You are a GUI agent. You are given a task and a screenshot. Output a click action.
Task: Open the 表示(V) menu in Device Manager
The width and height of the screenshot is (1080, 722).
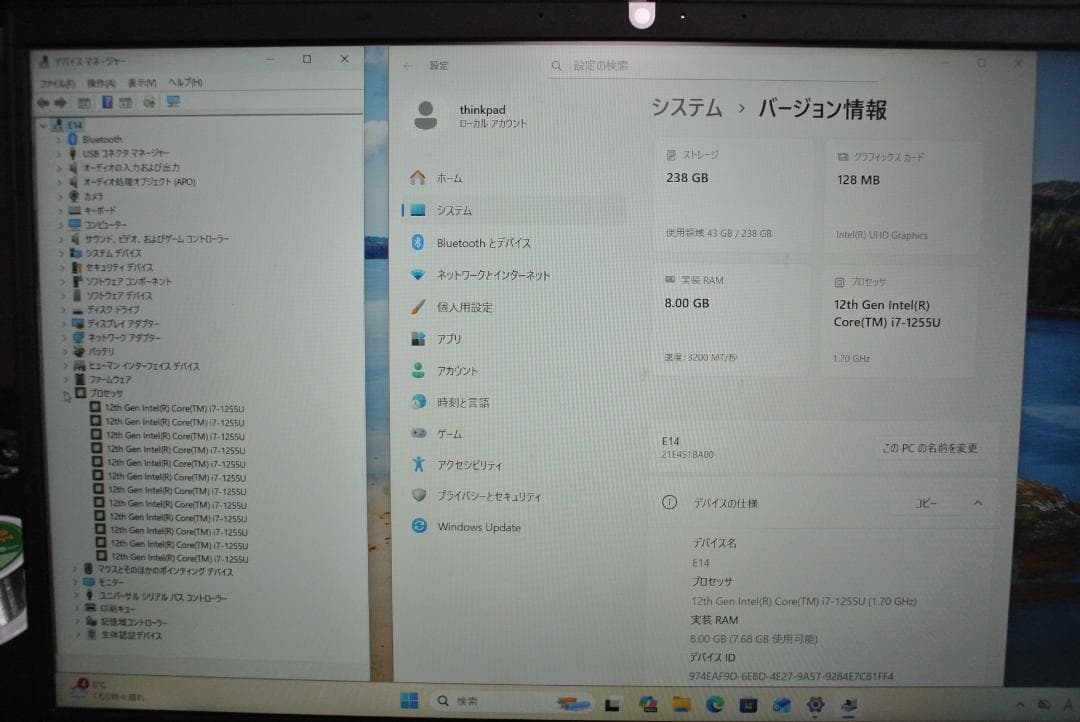click(x=142, y=83)
